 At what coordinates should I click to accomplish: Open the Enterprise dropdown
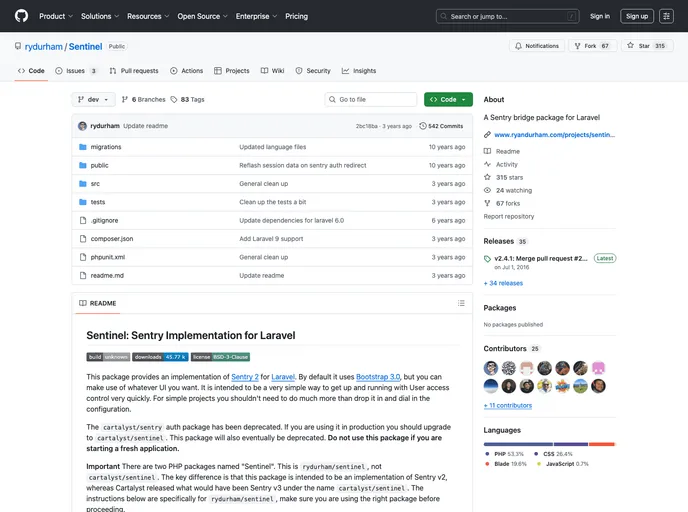256,16
